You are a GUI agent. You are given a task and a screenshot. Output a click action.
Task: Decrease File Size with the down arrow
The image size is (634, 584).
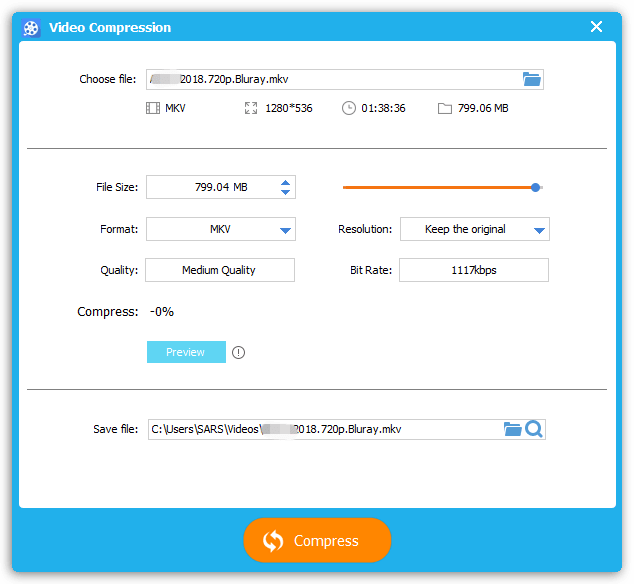(286, 192)
